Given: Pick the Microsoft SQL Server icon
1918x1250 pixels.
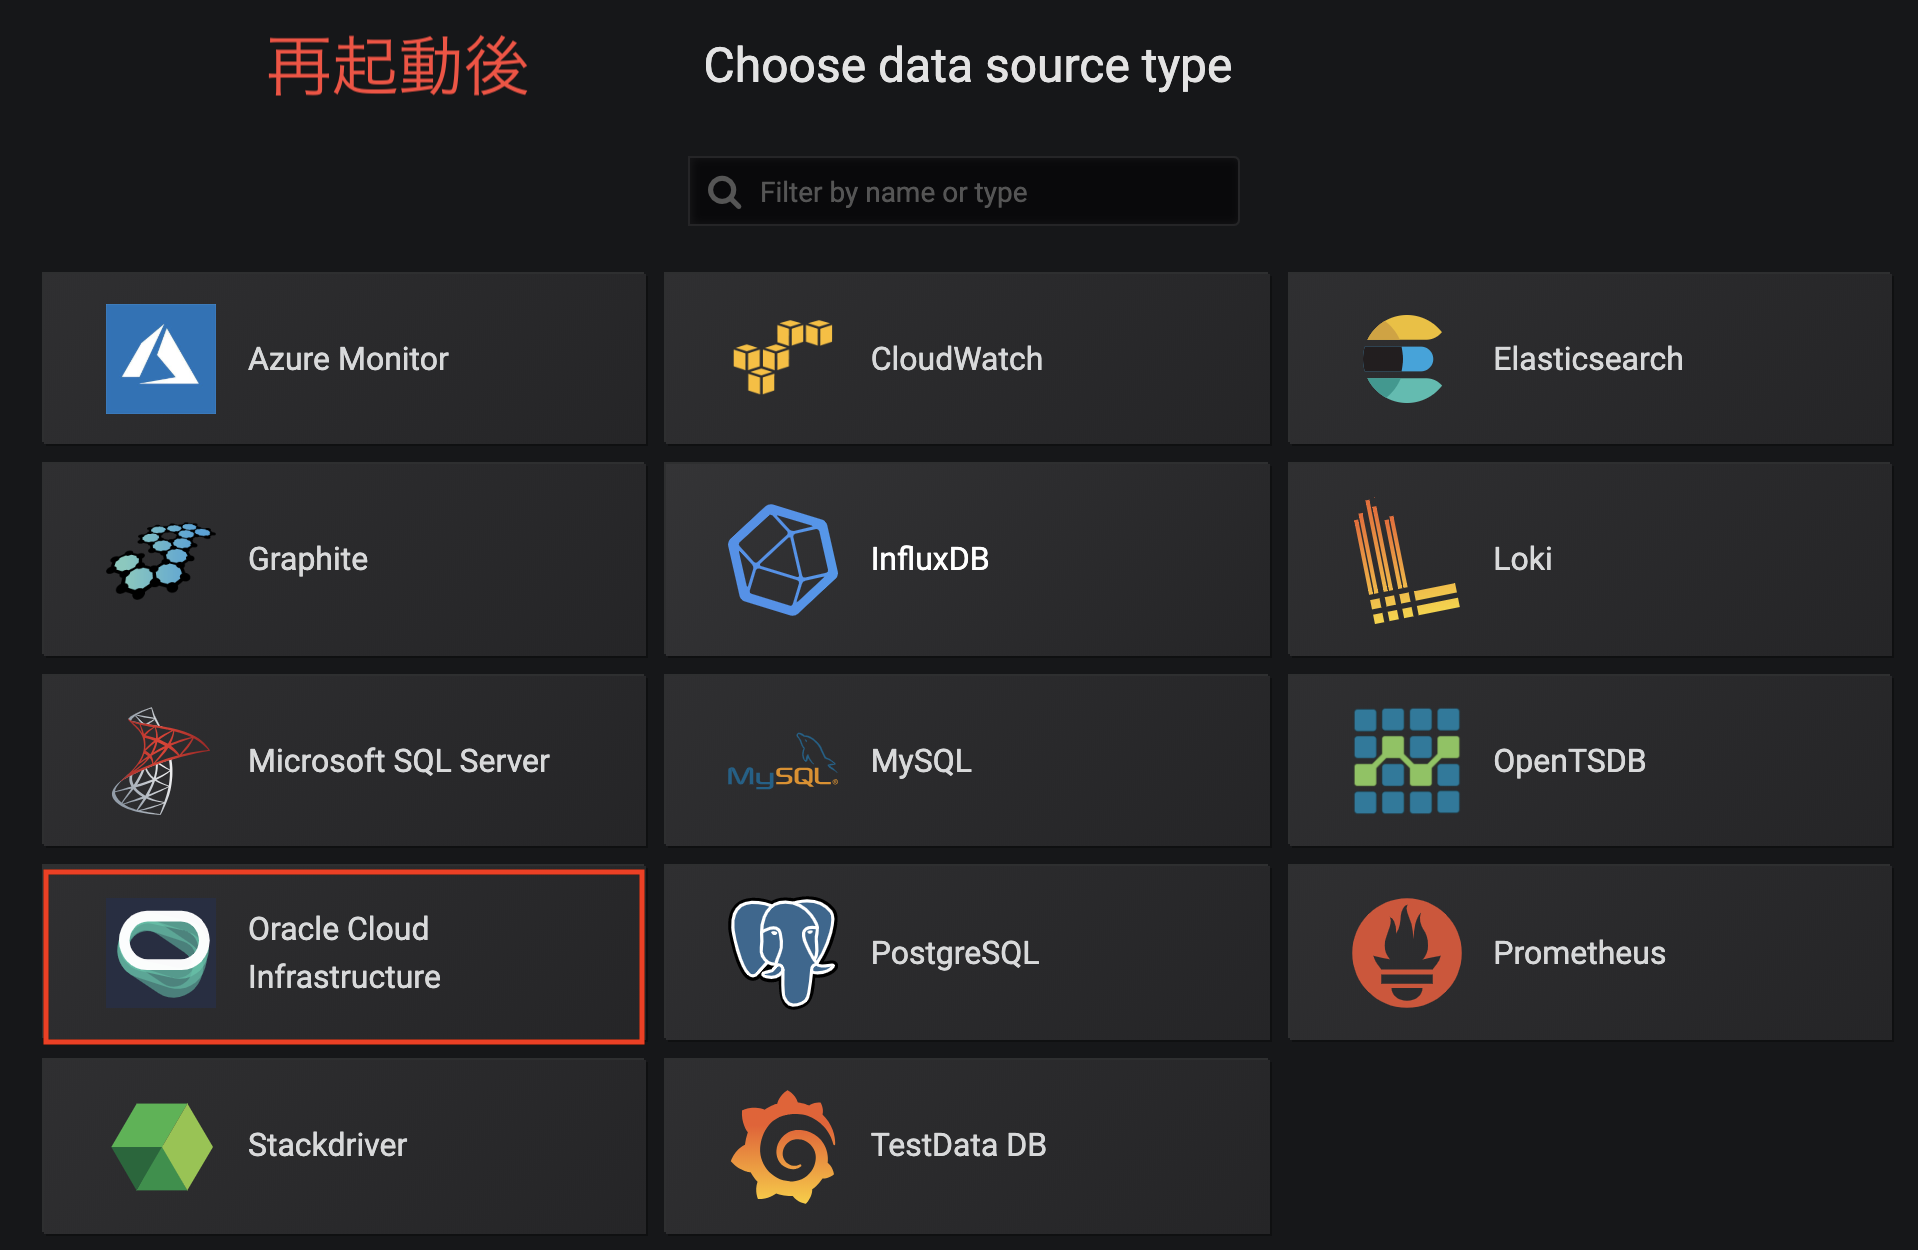Looking at the screenshot, I should click(x=160, y=761).
